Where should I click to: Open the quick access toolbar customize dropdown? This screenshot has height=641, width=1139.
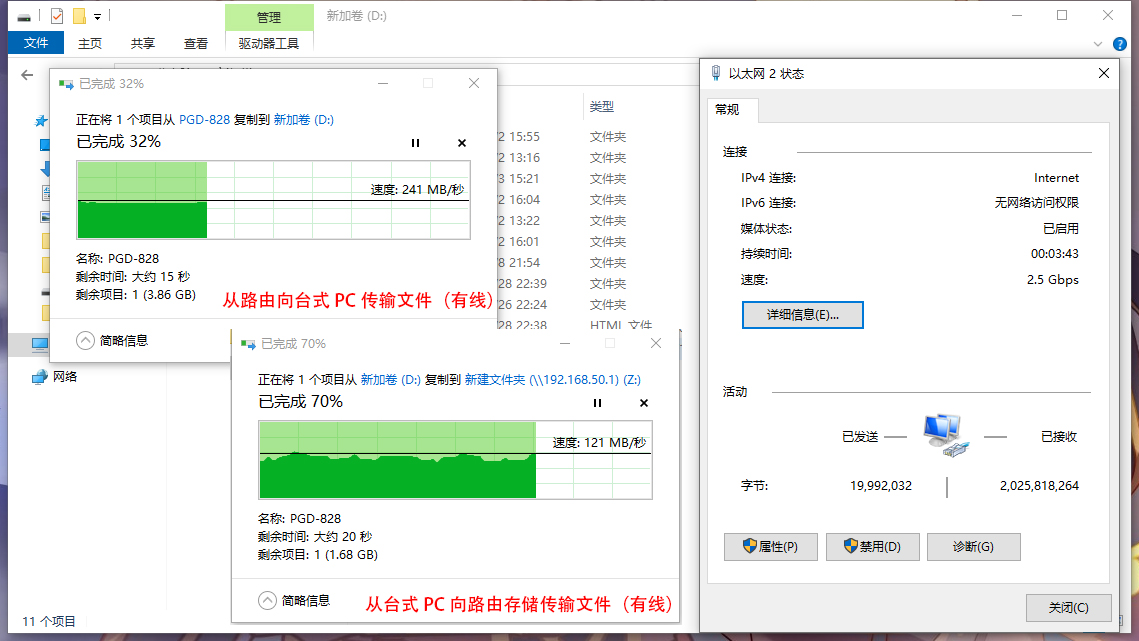click(97, 15)
